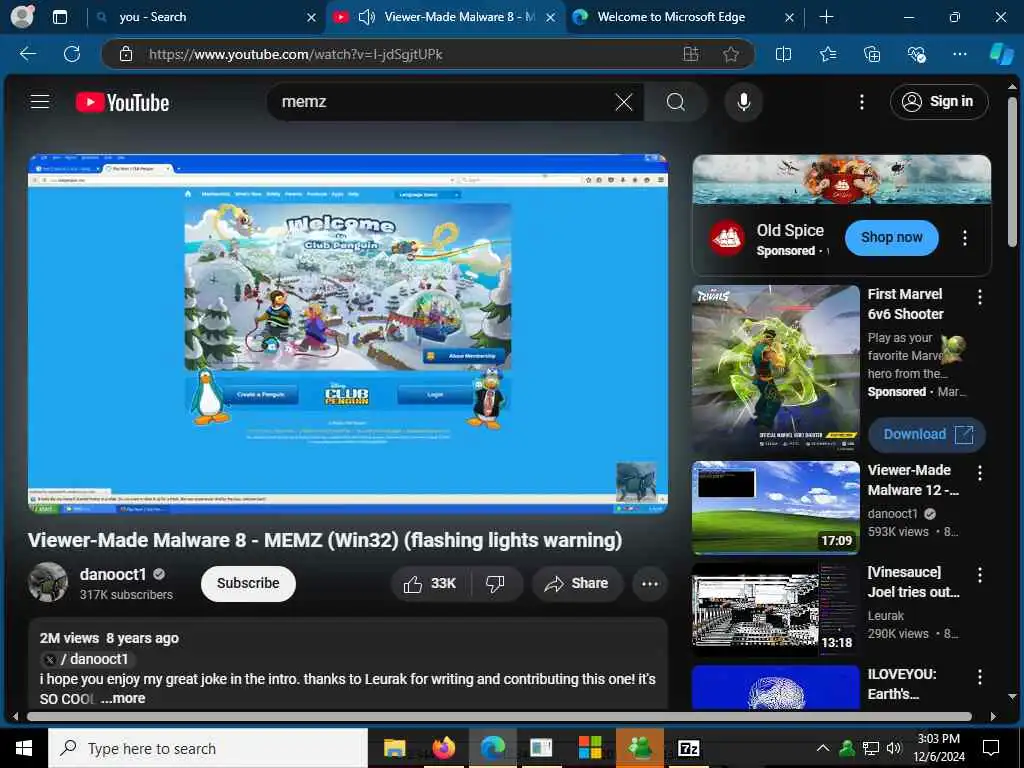Play Viewer-Made Malware 12 thumbnail
The image size is (1024, 768).
776,508
